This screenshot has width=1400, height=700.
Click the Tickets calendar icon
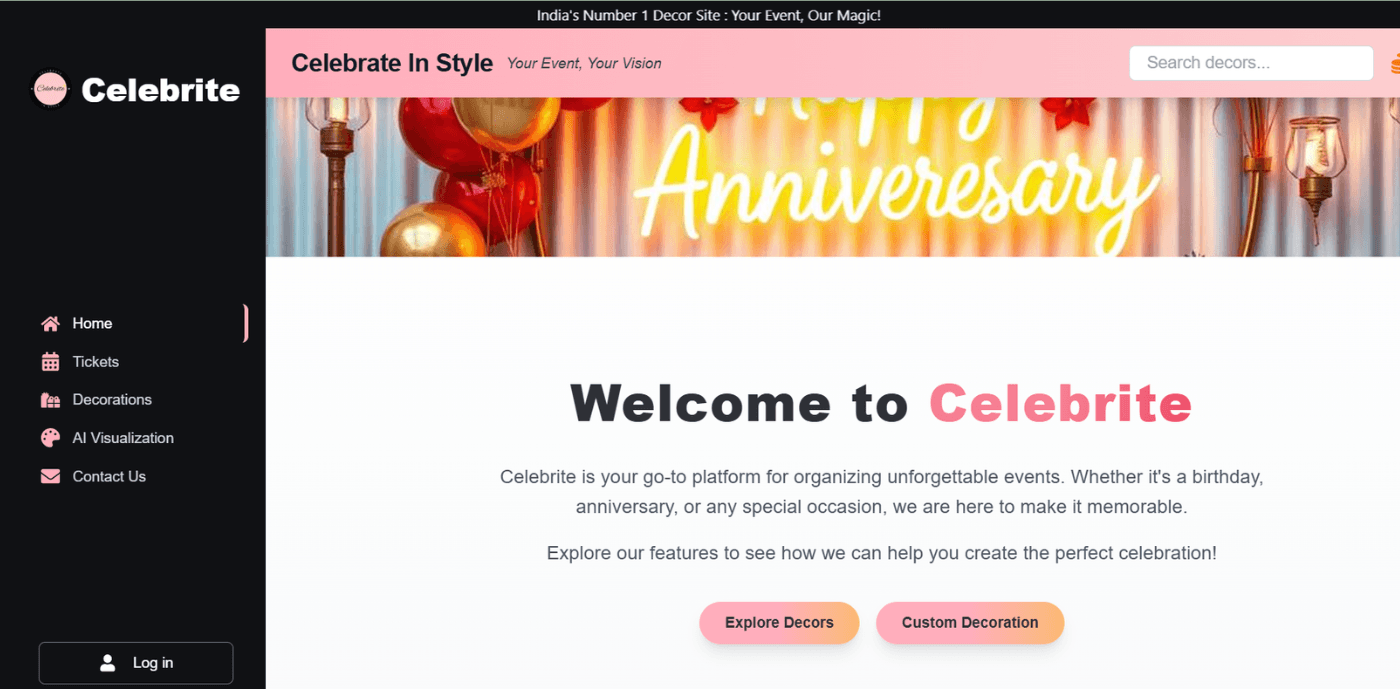pos(50,362)
